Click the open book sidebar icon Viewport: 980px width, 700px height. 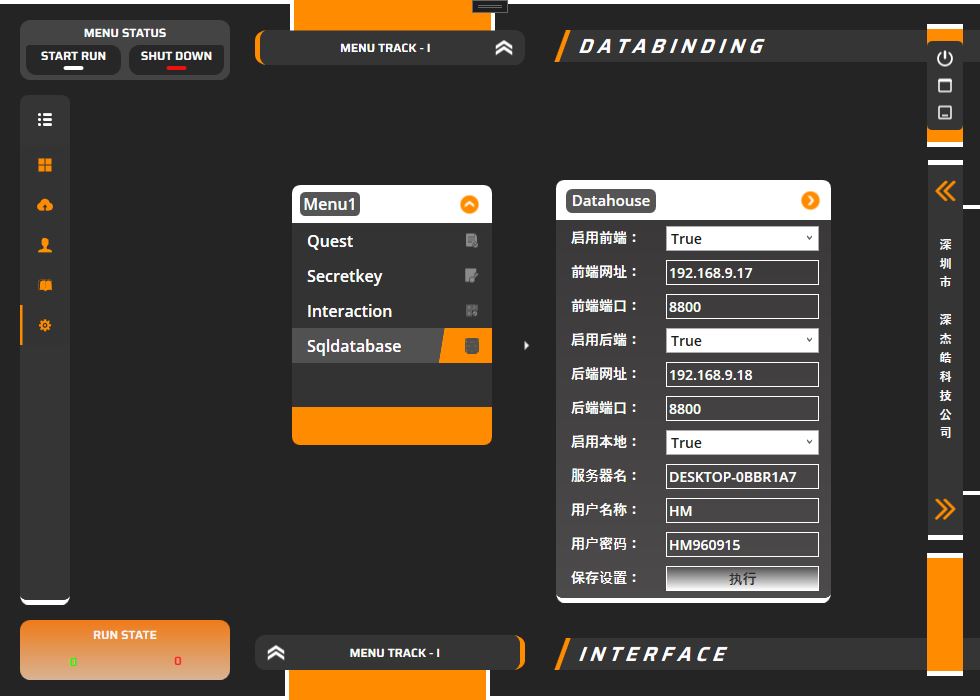45,285
